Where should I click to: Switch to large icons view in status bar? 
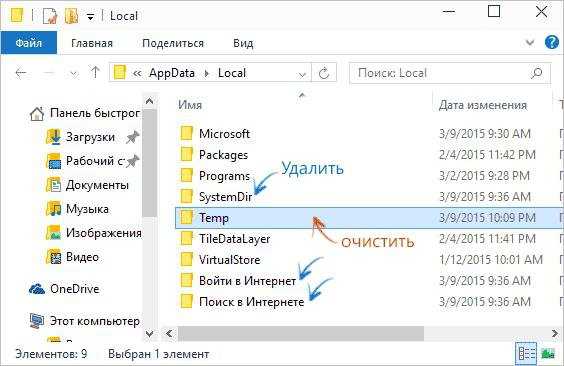[548, 354]
